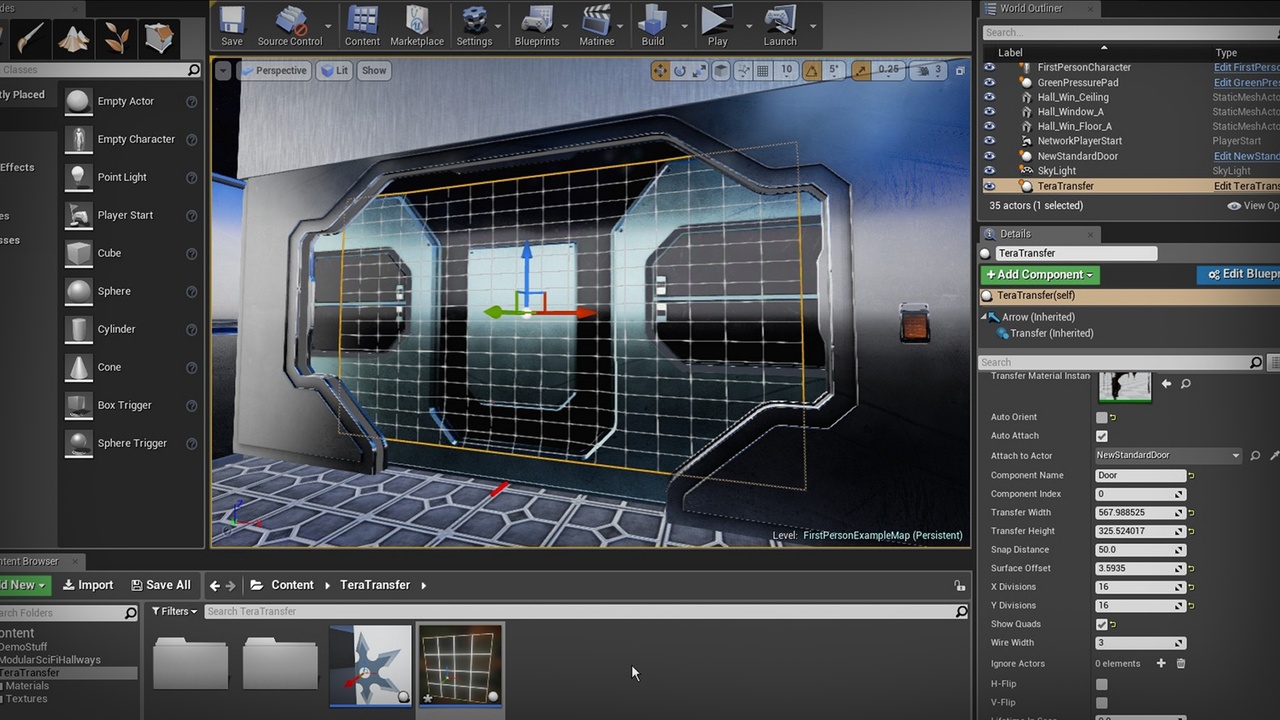Select the translate gizmo tool in viewport
The height and width of the screenshot is (720, 1280).
660,70
